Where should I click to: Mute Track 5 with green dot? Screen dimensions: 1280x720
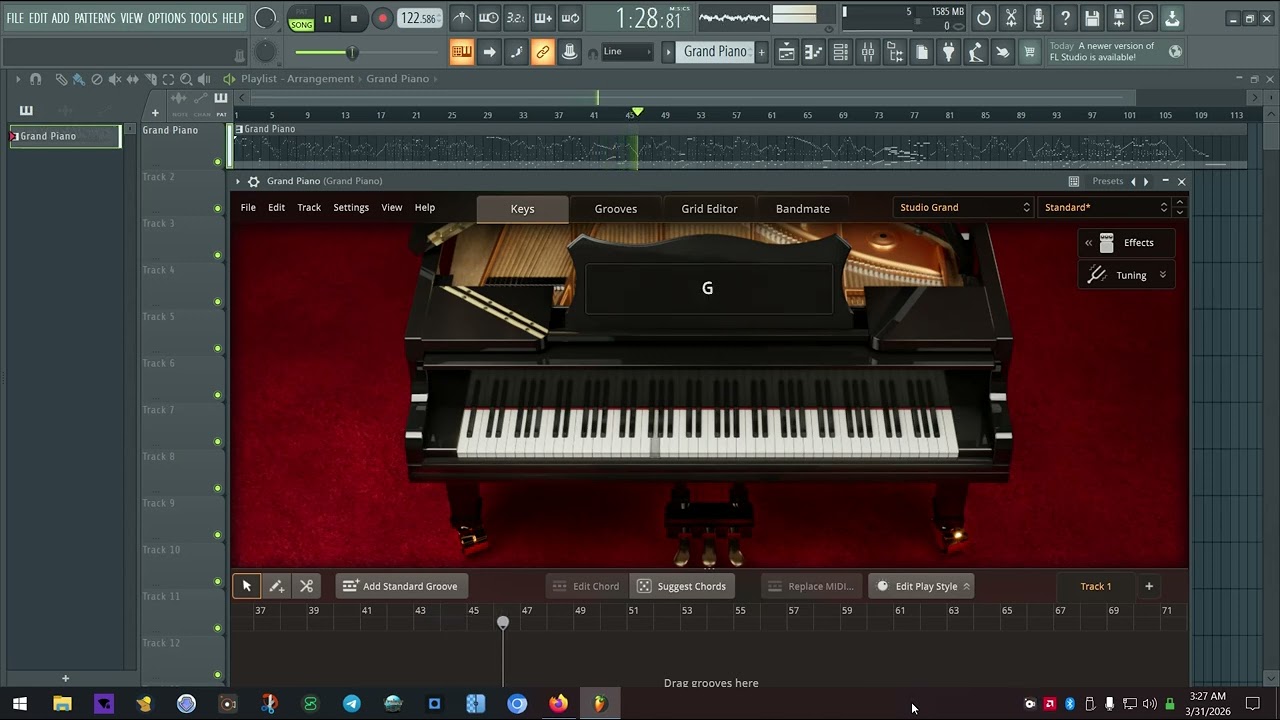pyautogui.click(x=218, y=348)
